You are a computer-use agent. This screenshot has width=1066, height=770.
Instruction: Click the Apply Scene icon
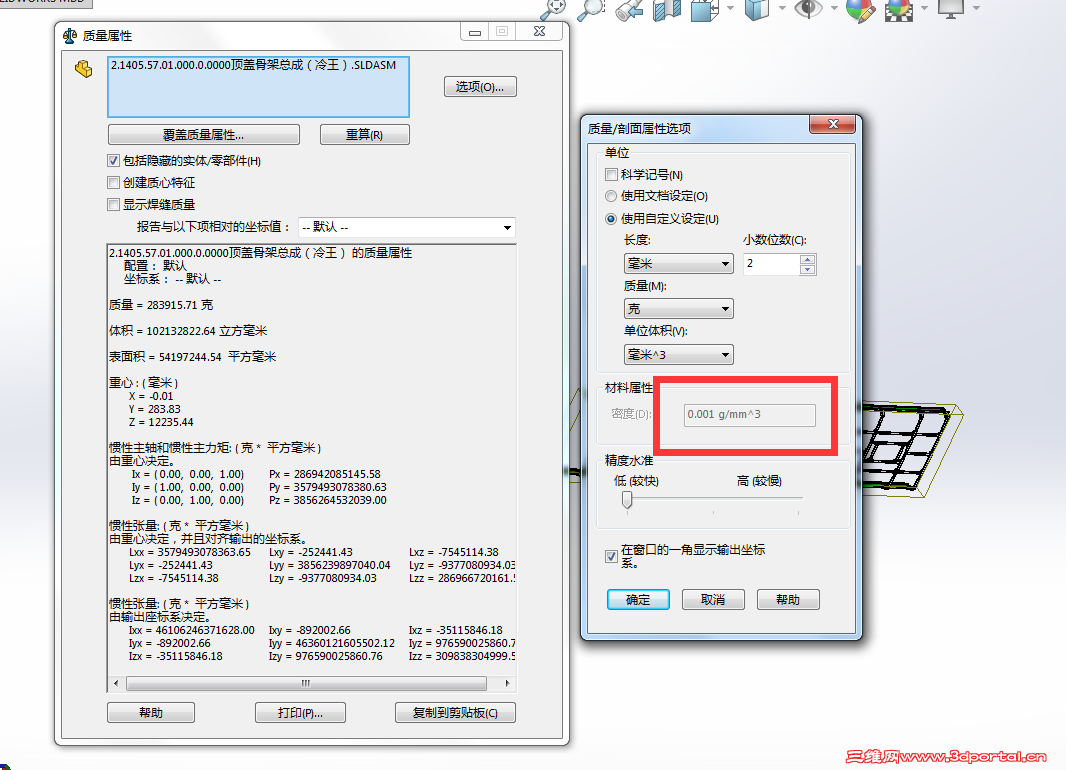click(x=899, y=10)
